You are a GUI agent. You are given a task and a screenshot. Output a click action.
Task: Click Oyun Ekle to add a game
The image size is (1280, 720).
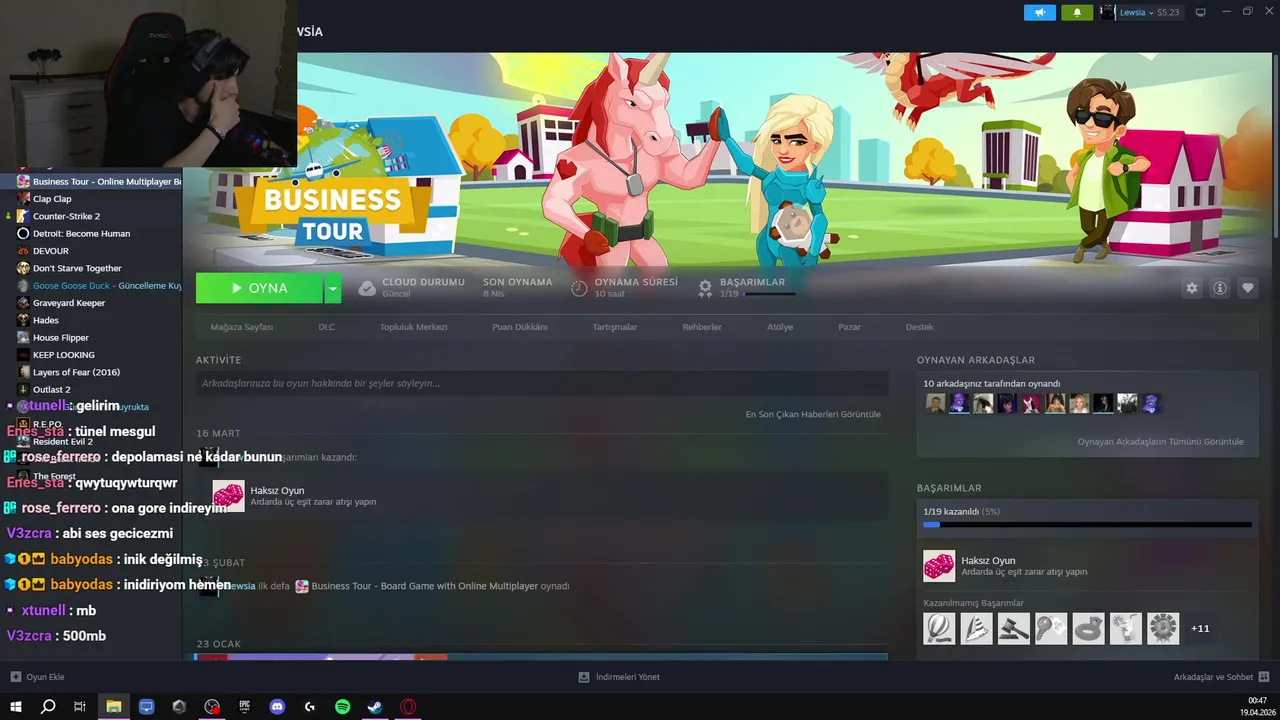tap(38, 677)
